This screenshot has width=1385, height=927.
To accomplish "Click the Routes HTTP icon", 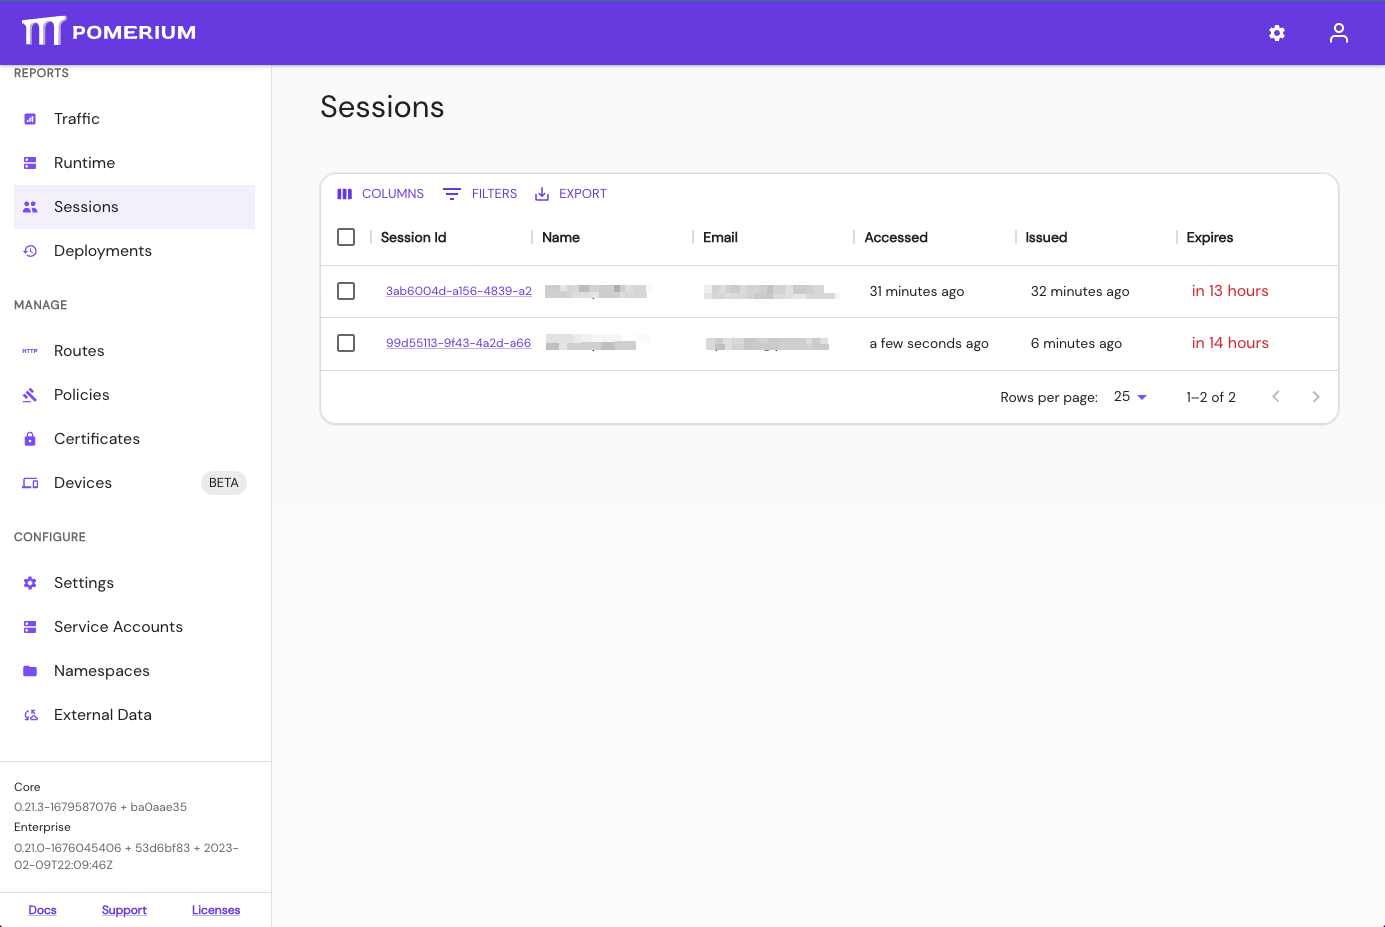I will click(30, 351).
